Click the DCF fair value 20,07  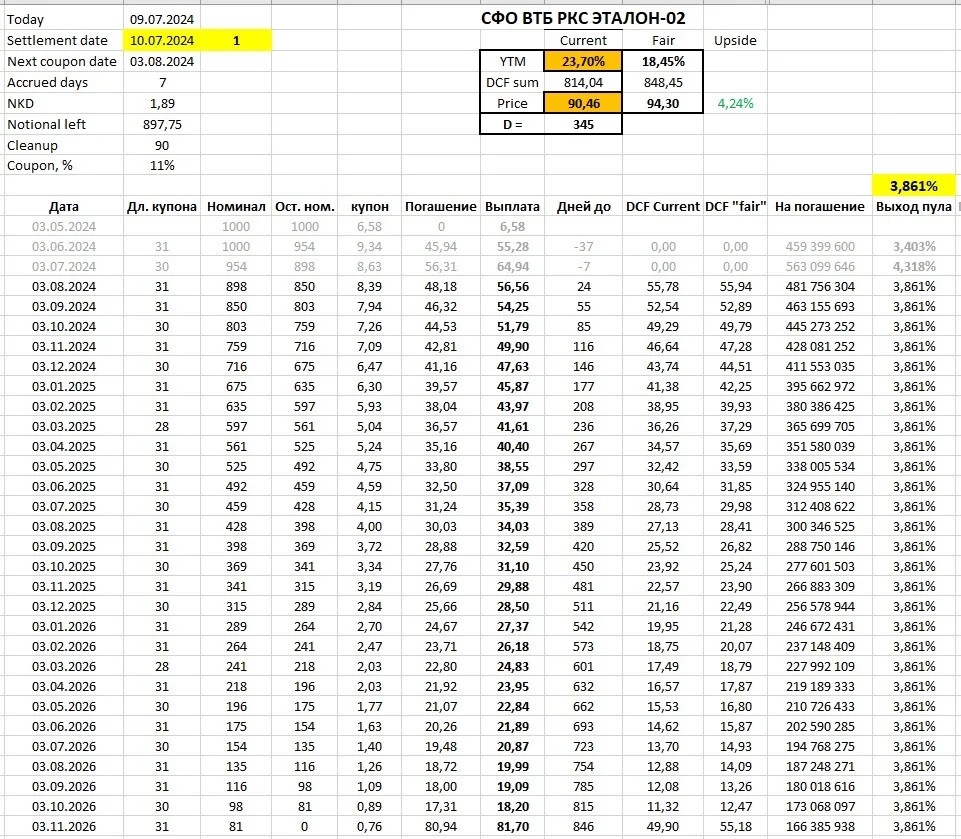tap(735, 647)
